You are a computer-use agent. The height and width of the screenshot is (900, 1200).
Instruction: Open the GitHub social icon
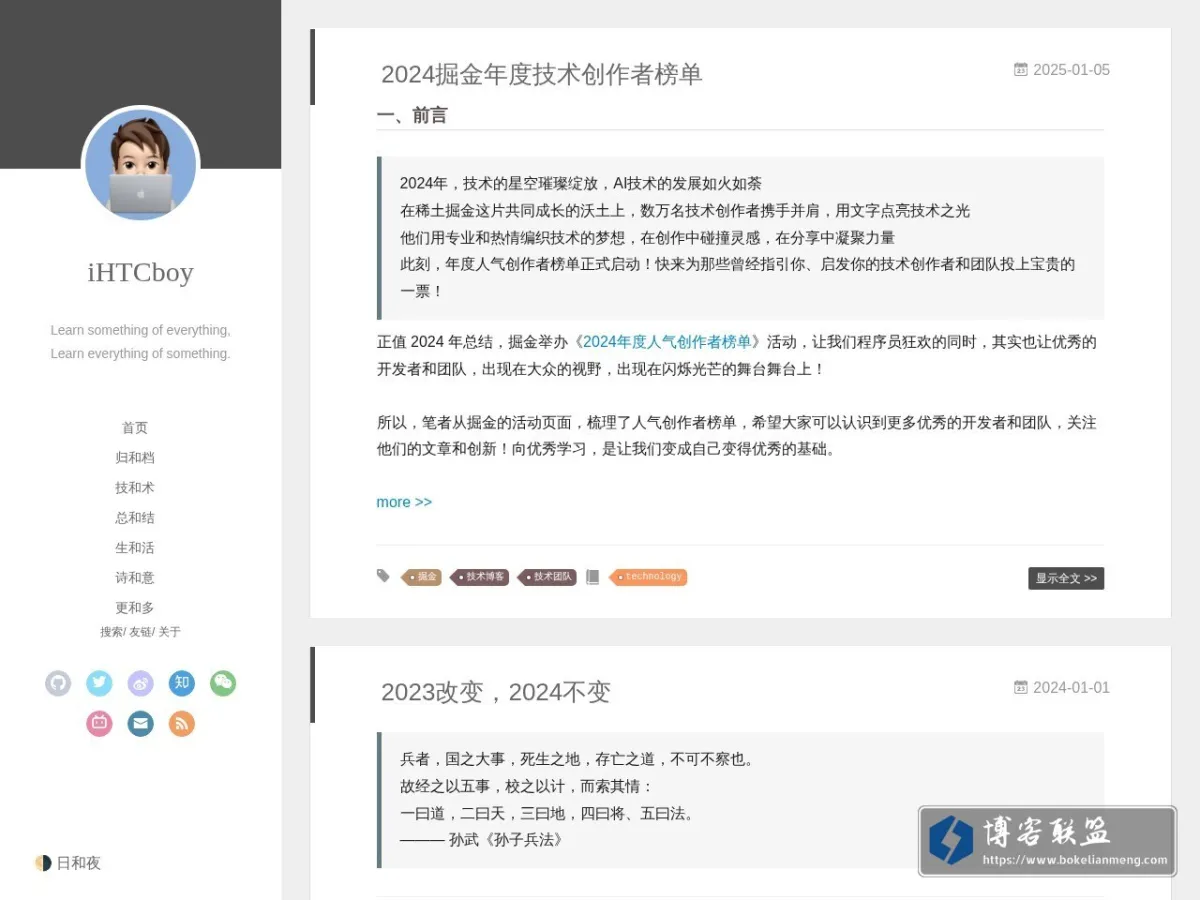[x=58, y=683]
